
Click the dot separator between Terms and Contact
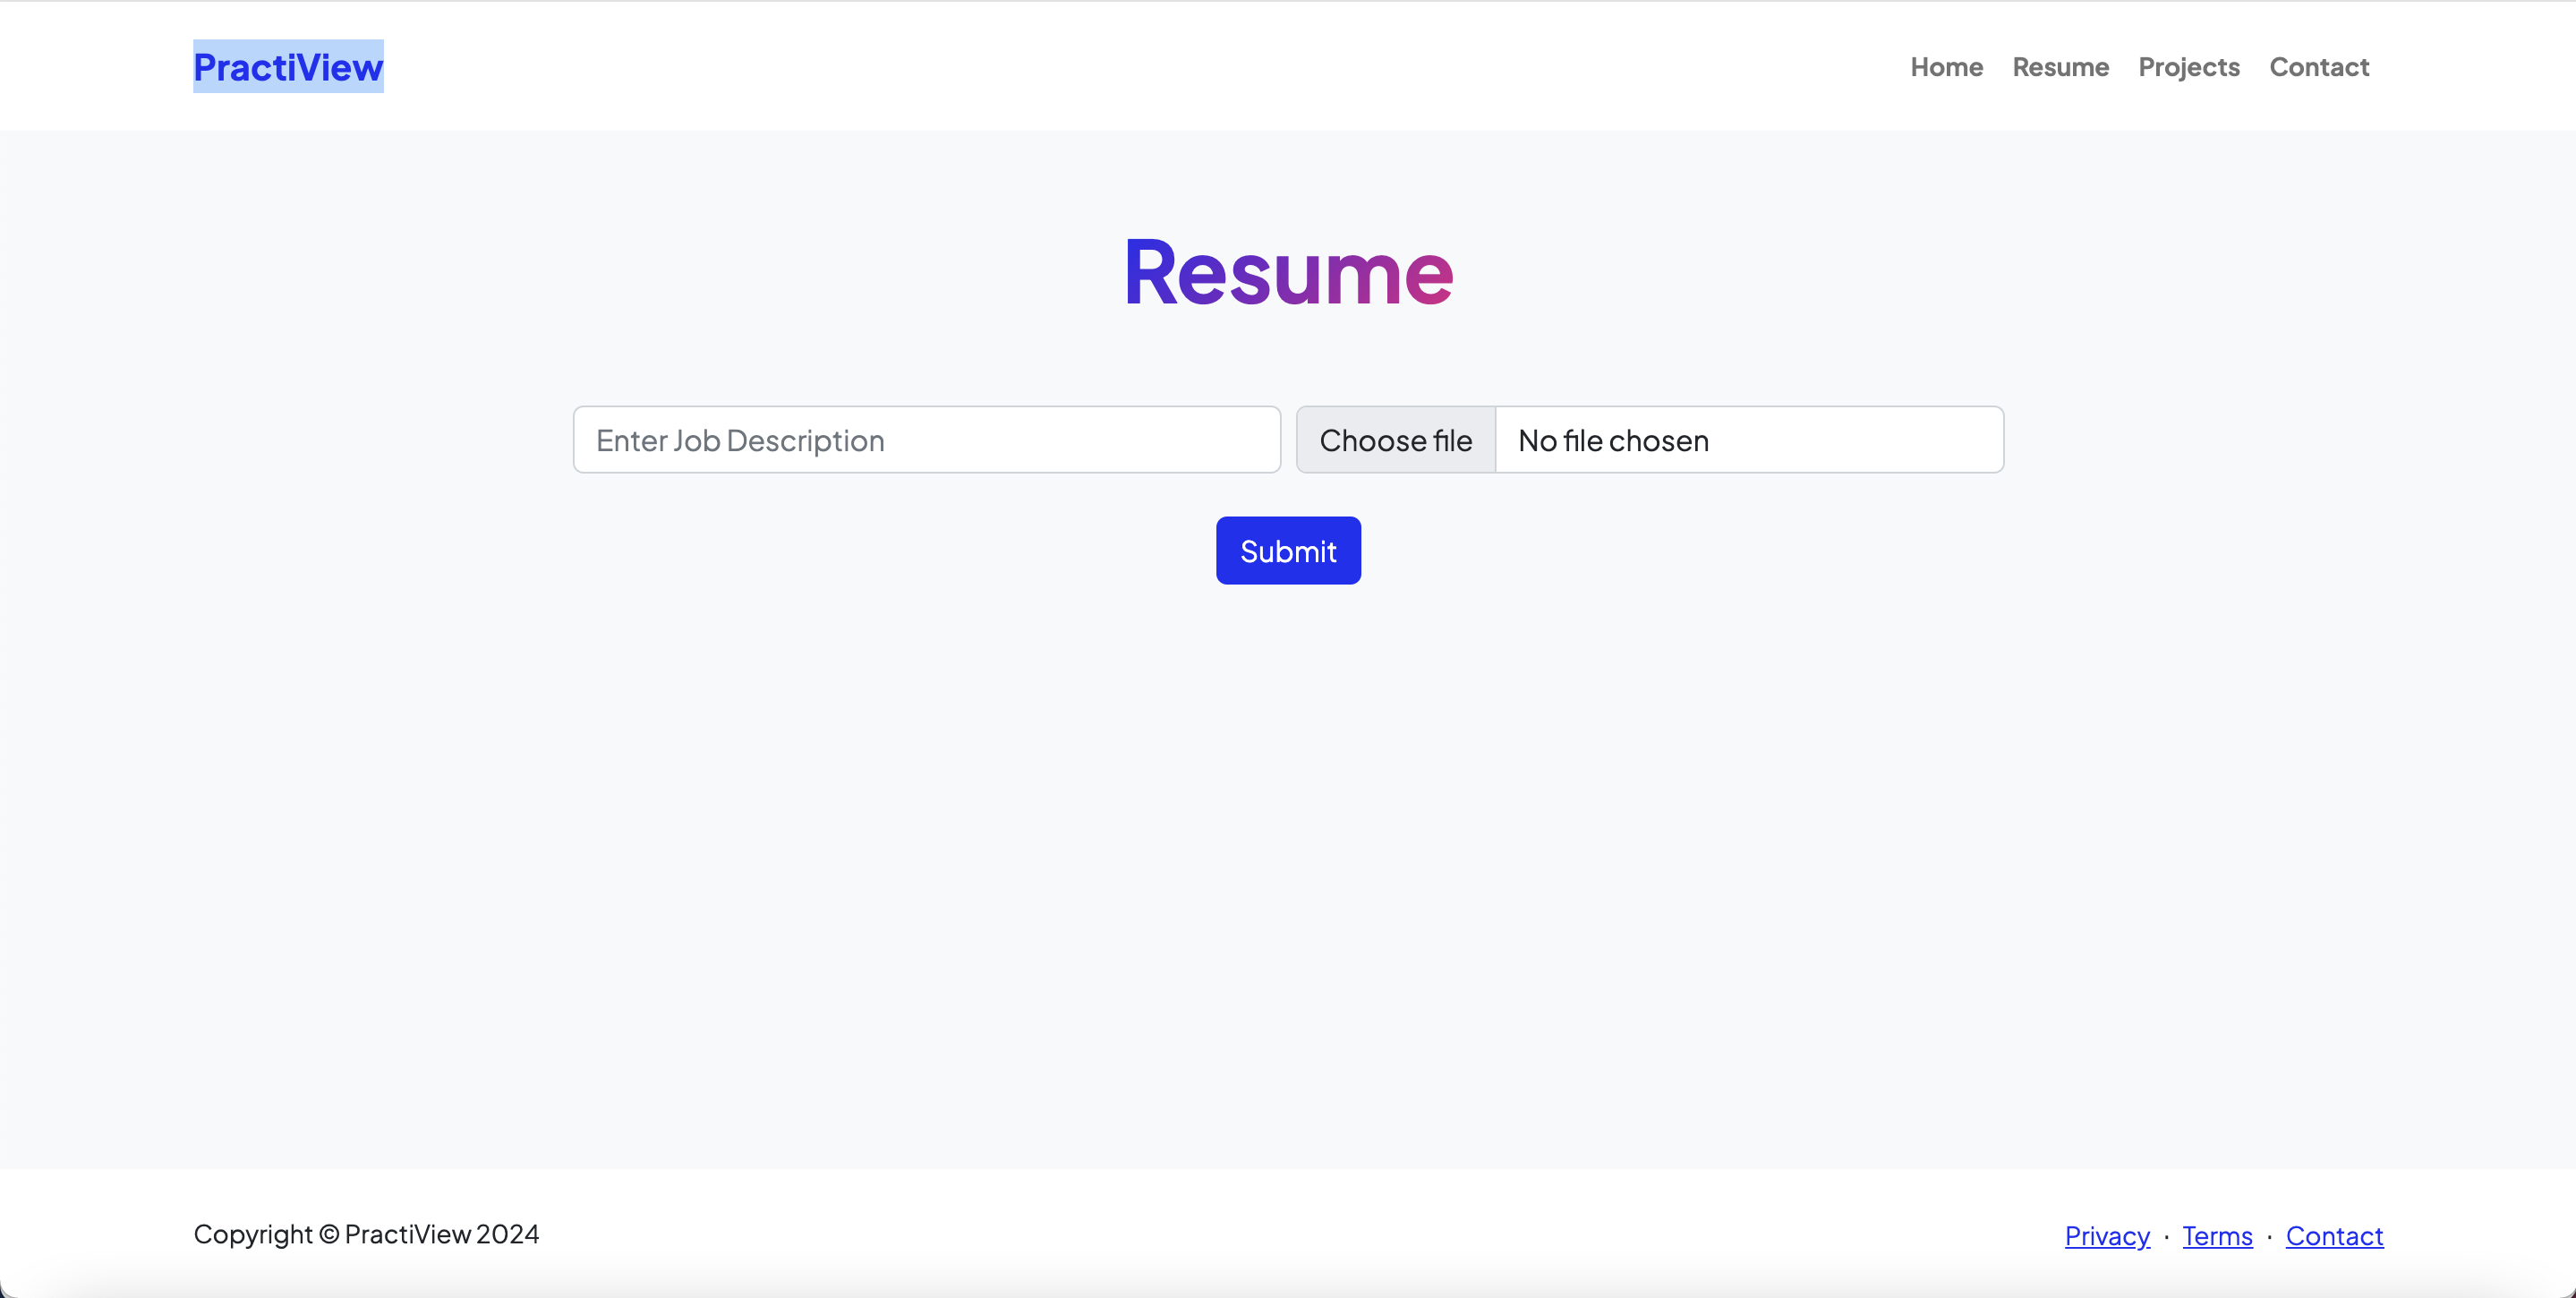click(2269, 1237)
